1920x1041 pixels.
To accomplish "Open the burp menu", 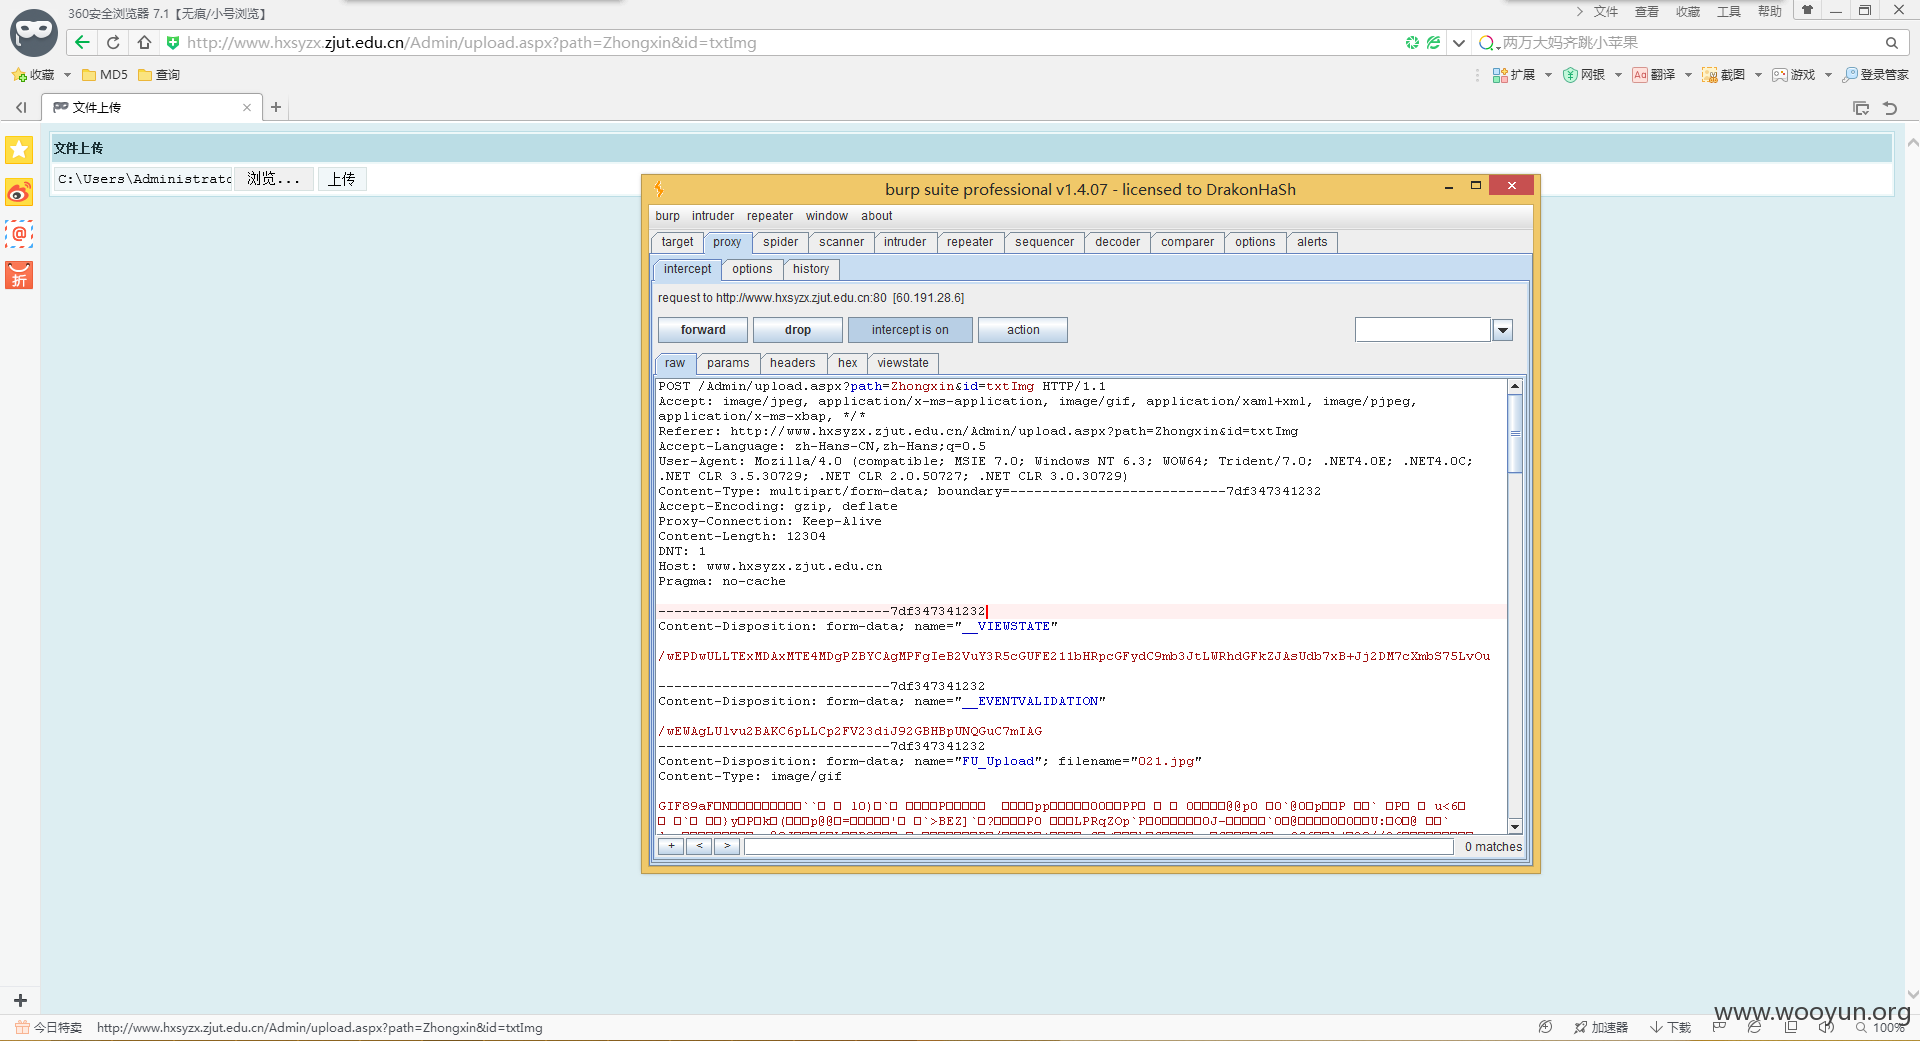I will [667, 216].
